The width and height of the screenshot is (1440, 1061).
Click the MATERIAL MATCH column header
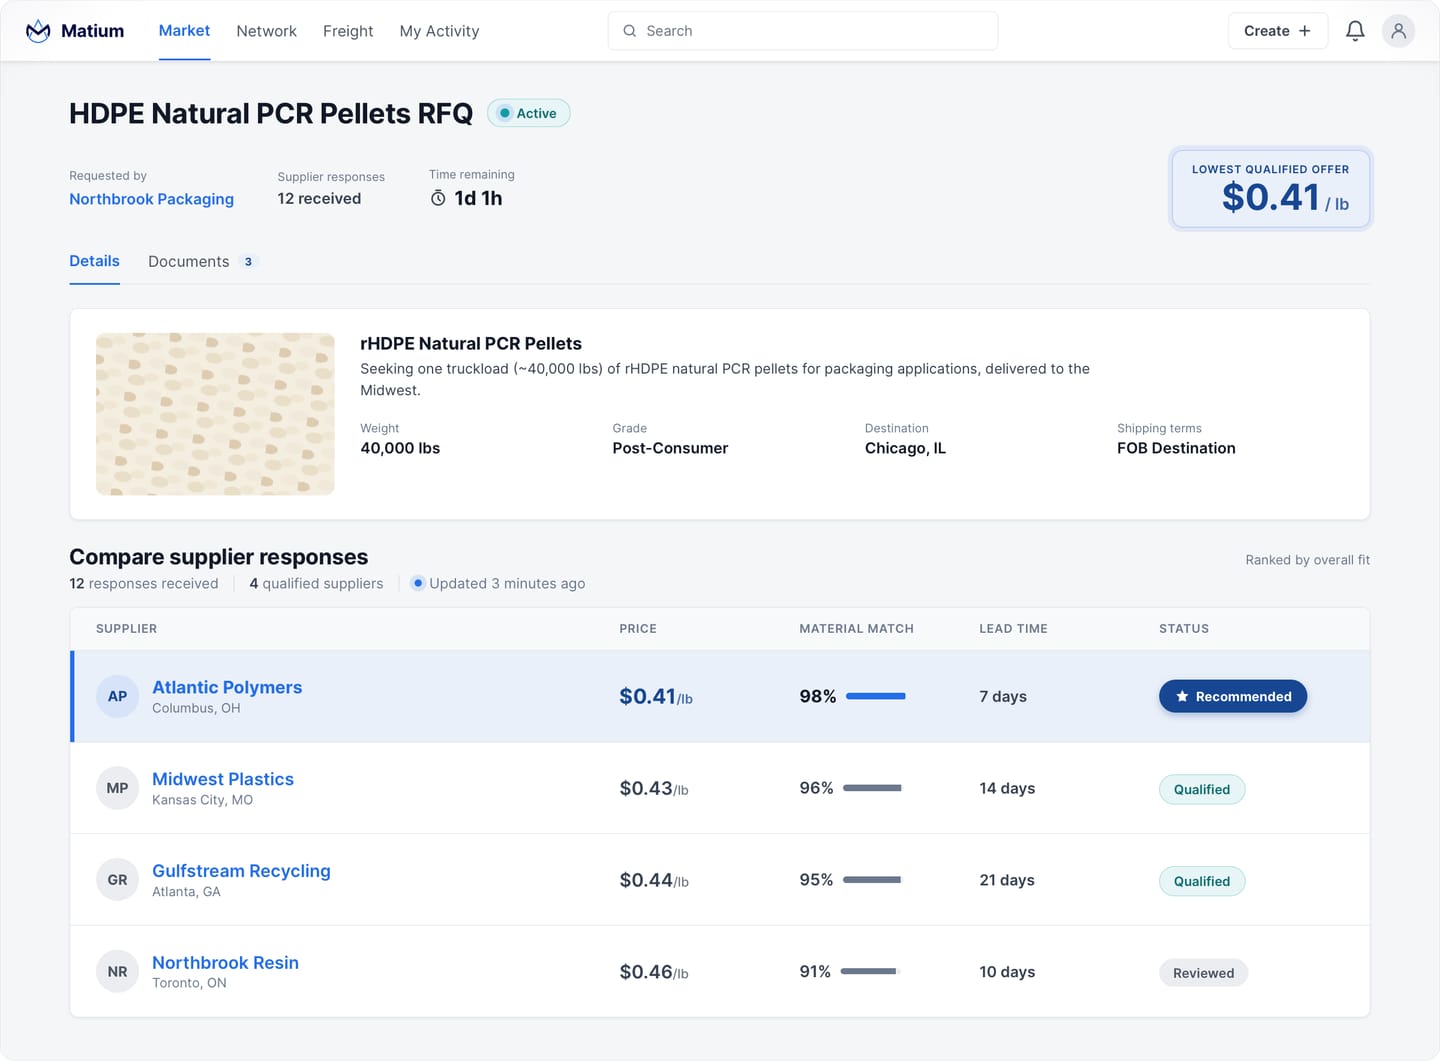[x=856, y=629]
